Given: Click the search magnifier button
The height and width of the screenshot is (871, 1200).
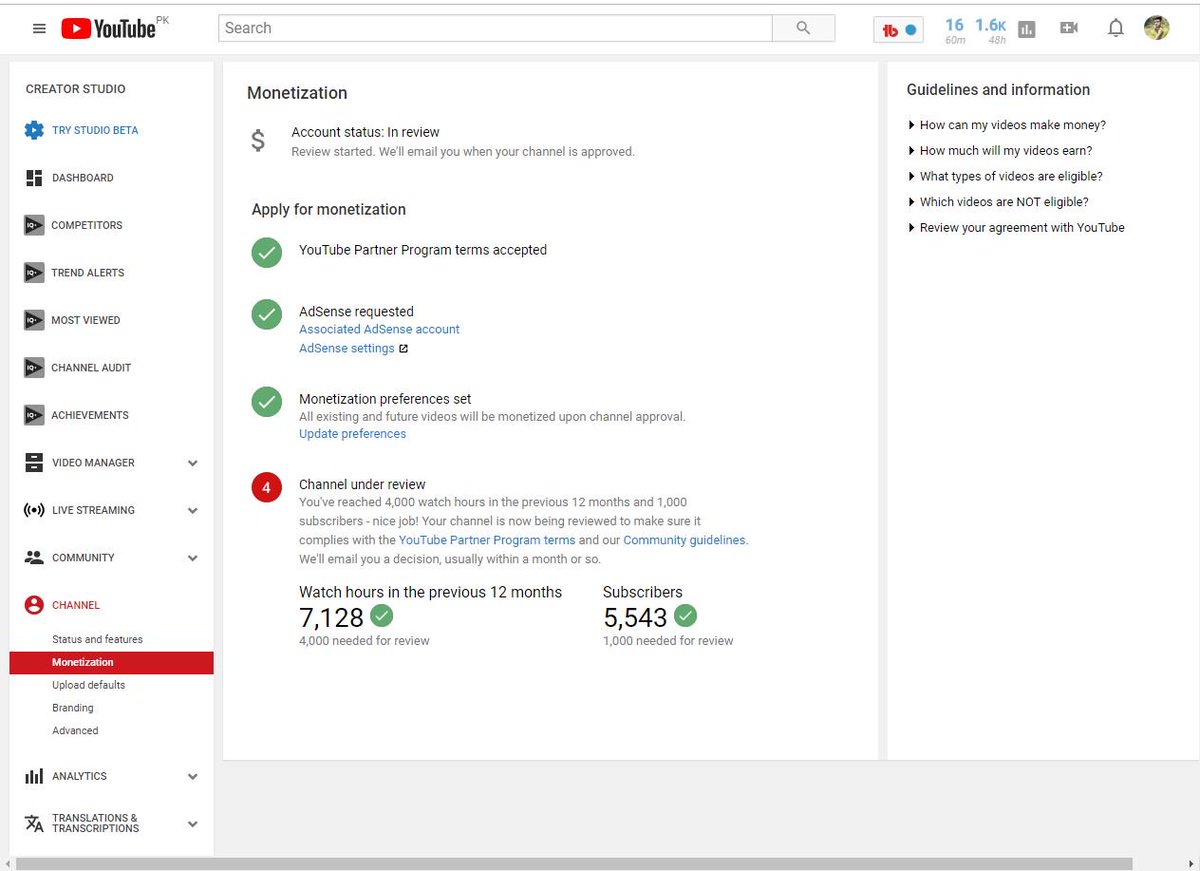Looking at the screenshot, I should 803,28.
